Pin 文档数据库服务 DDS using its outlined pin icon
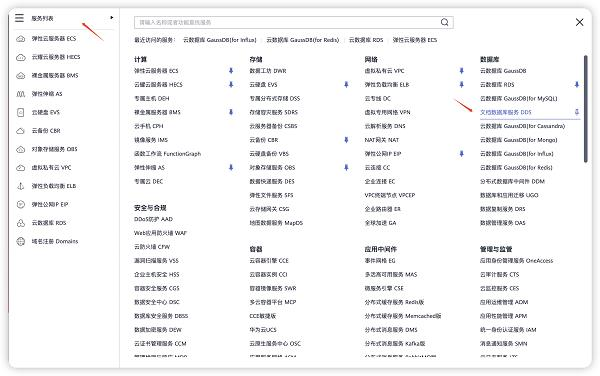The height and width of the screenshot is (376, 600). [577, 112]
